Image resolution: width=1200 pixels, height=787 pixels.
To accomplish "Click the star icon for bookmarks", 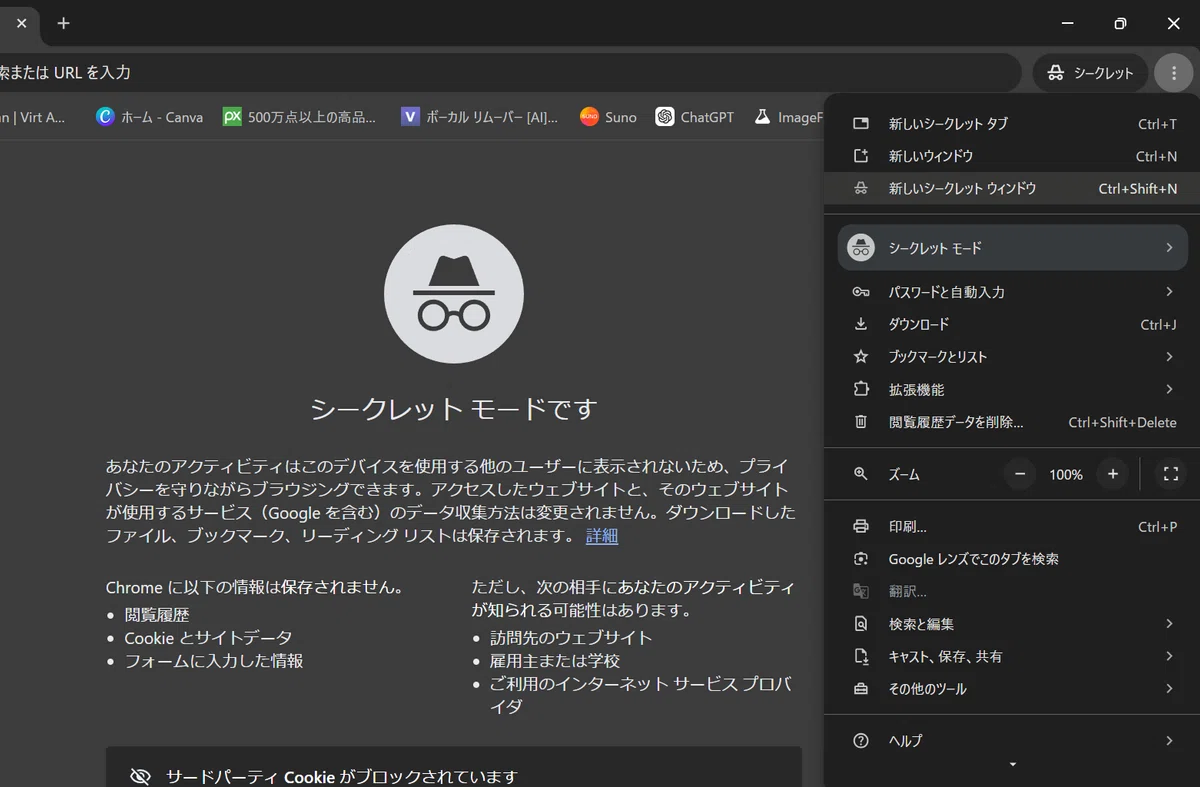I will tap(861, 357).
